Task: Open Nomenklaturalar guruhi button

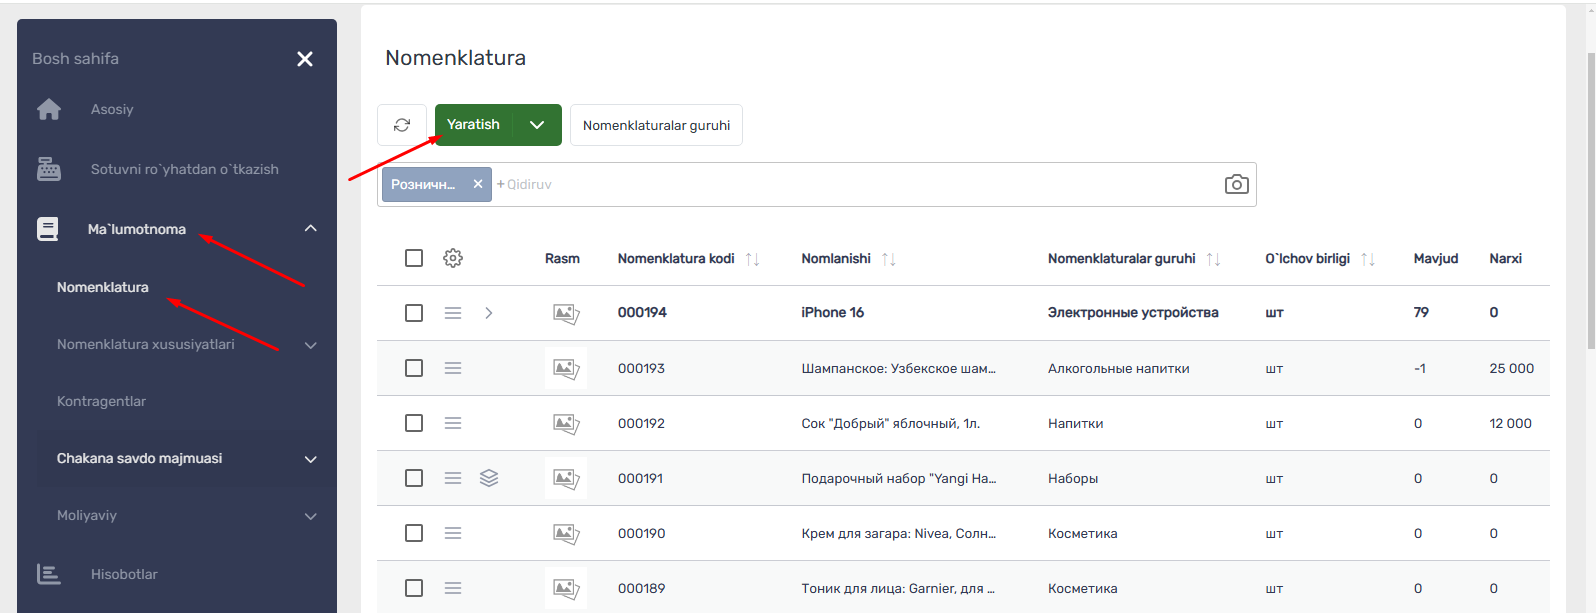Action: 656,125
